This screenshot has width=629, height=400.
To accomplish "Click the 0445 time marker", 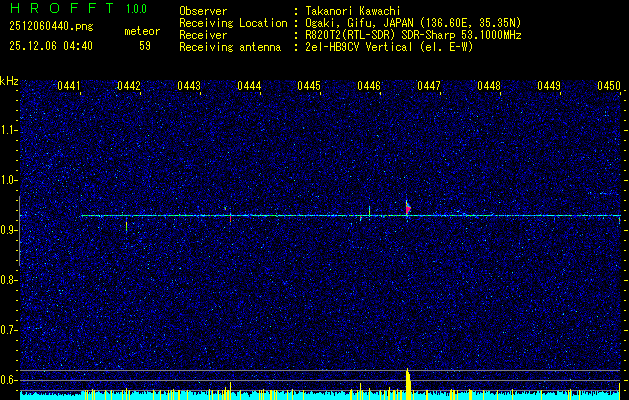I will 309,86.
